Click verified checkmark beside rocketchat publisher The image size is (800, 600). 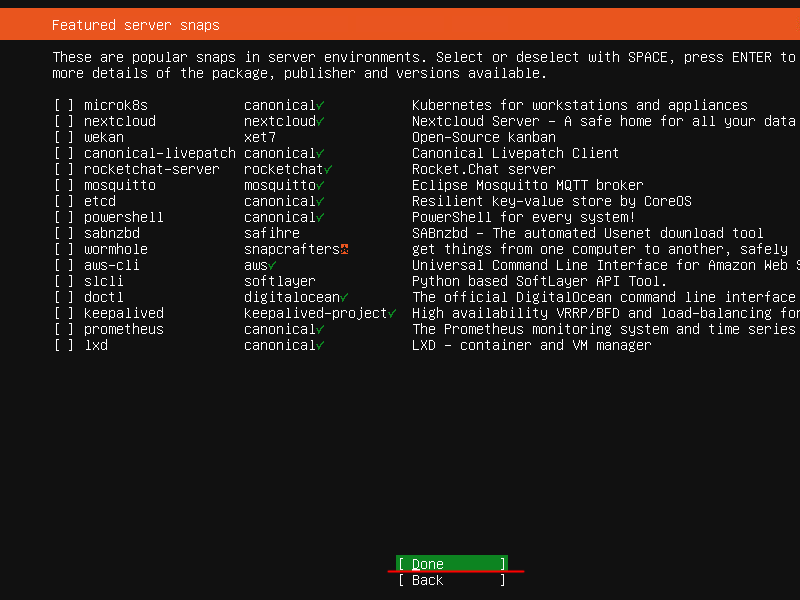tap(328, 170)
